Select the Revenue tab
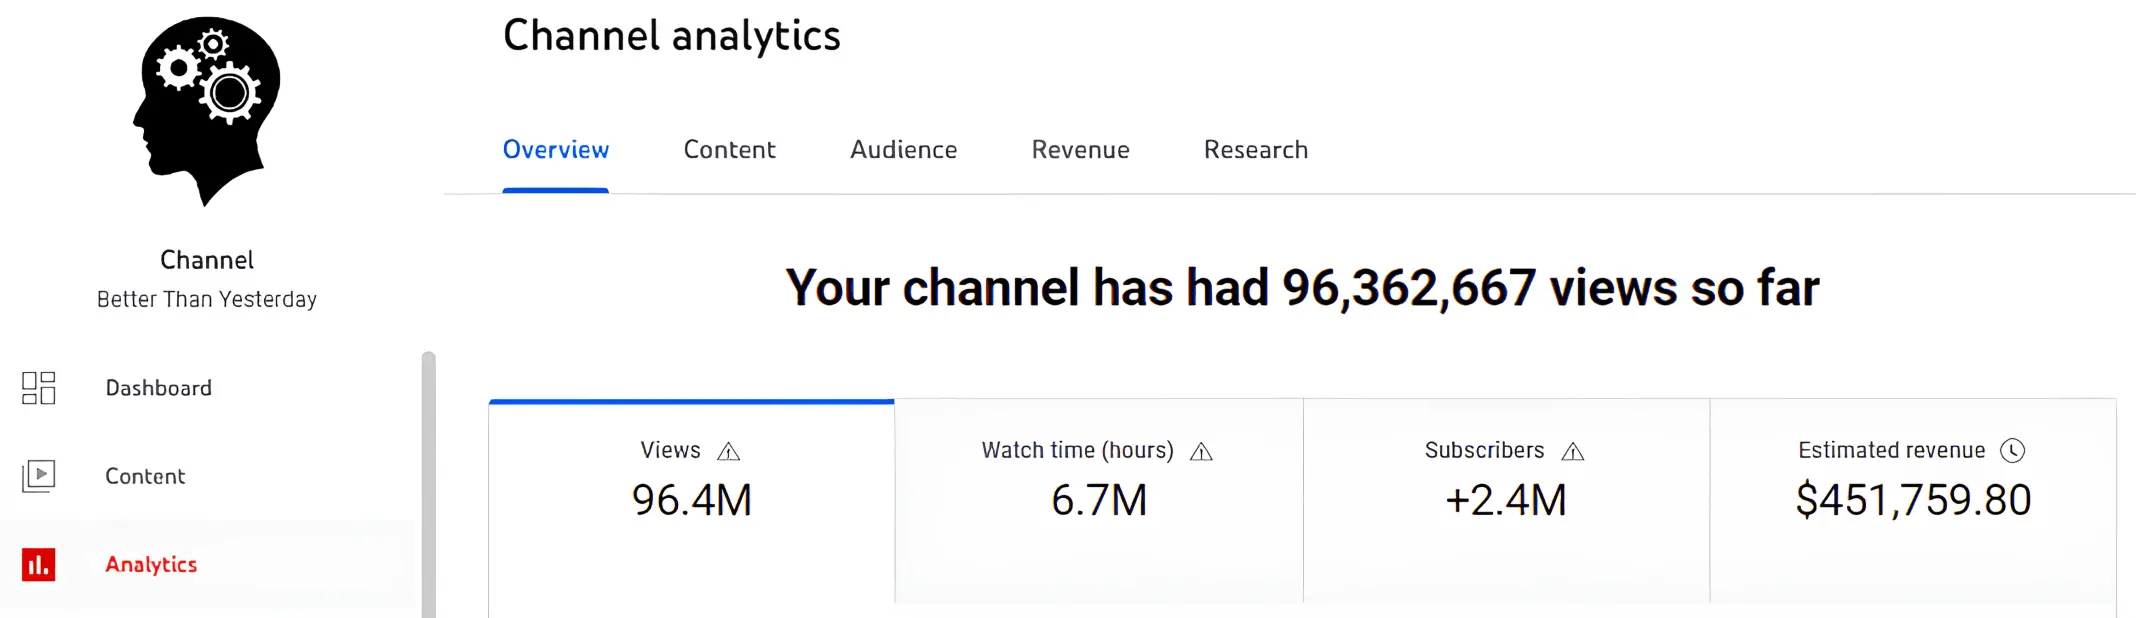The width and height of the screenshot is (2136, 618). (x=1080, y=150)
